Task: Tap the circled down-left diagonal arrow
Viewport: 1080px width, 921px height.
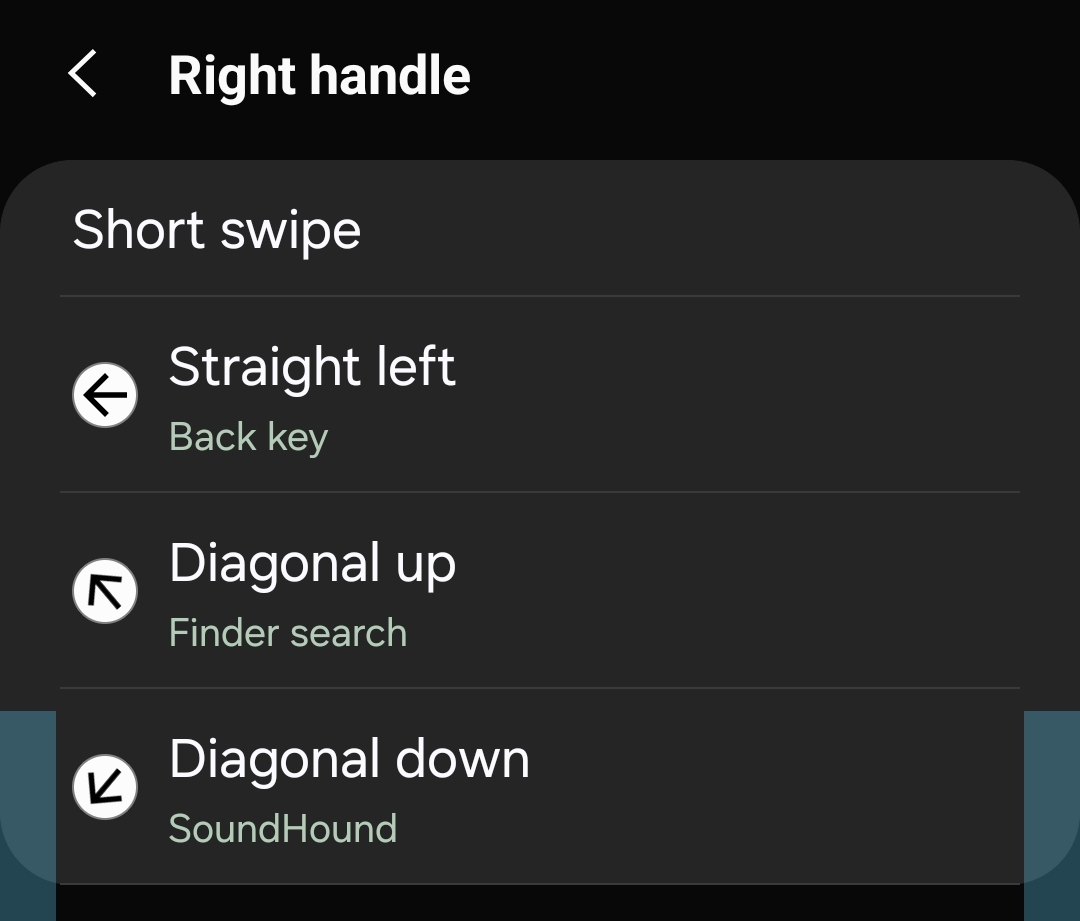Action: point(105,787)
